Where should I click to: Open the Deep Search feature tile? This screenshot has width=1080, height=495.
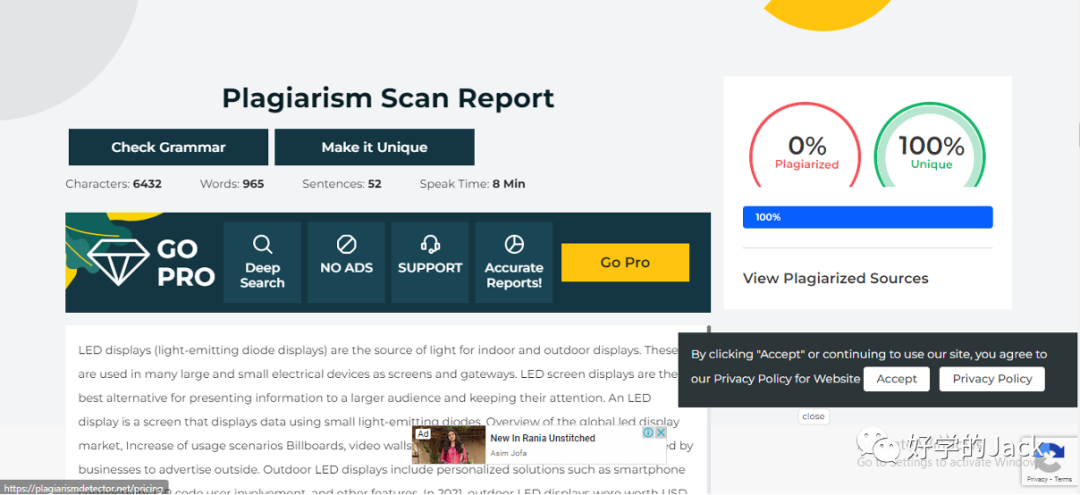click(x=262, y=262)
